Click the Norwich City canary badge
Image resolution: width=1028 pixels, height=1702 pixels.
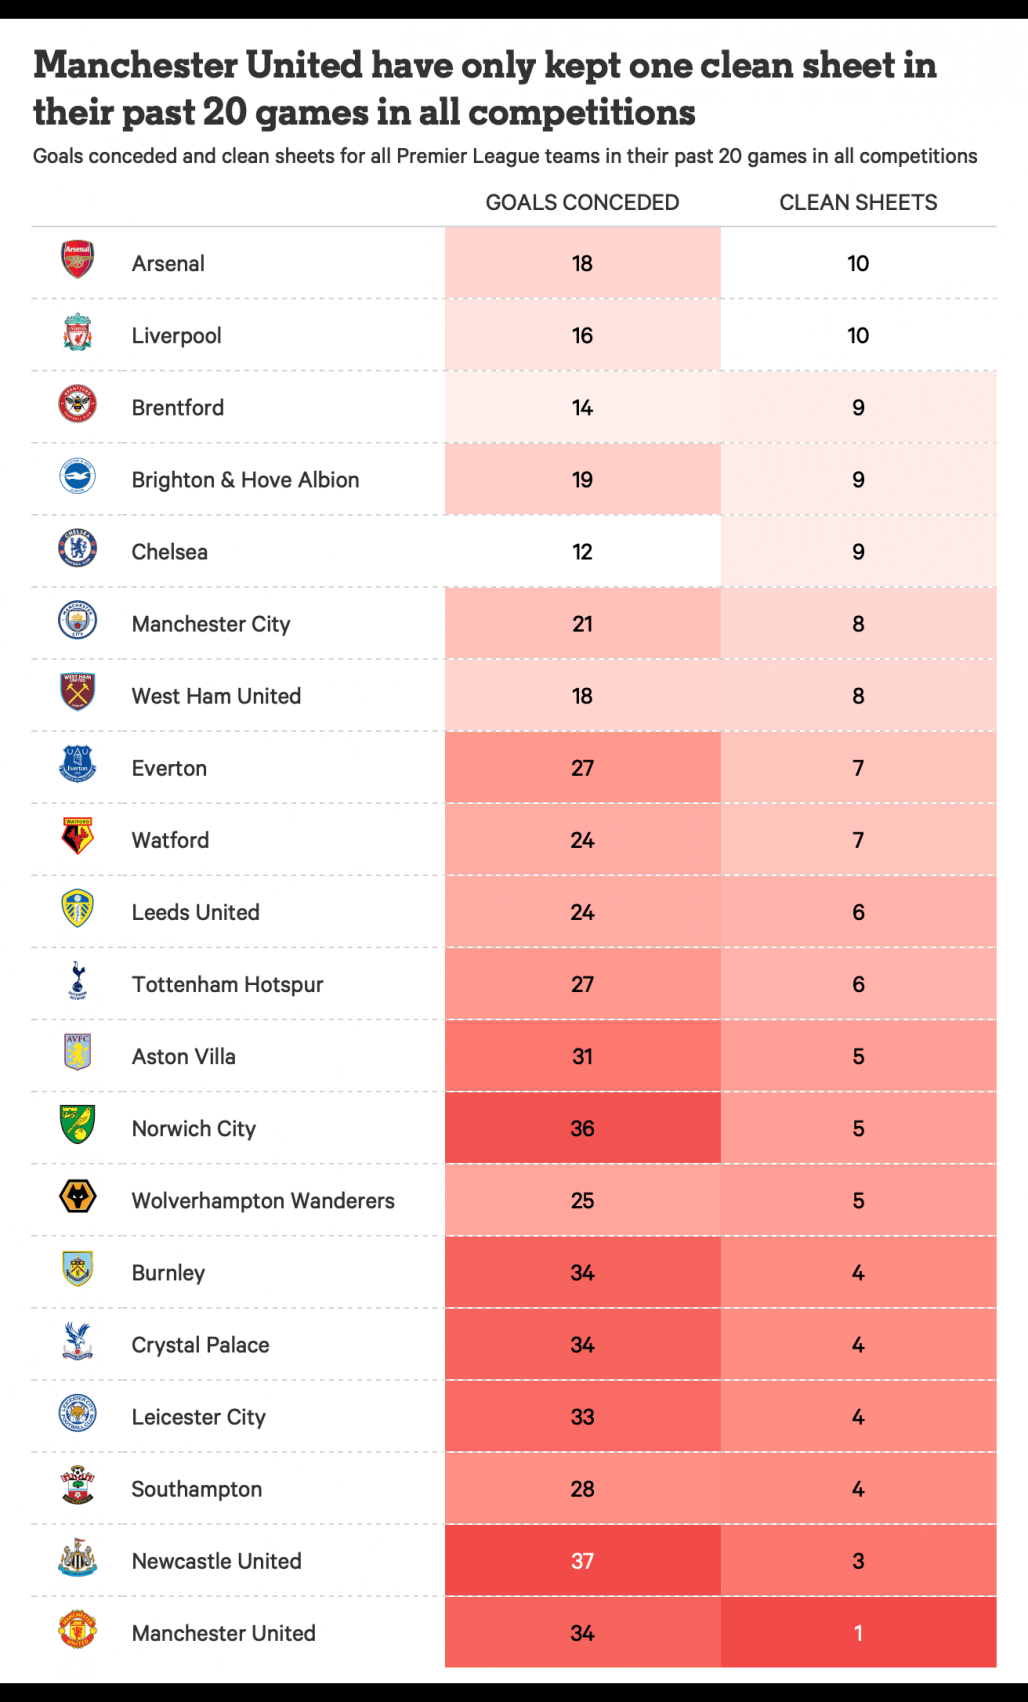[77, 1125]
